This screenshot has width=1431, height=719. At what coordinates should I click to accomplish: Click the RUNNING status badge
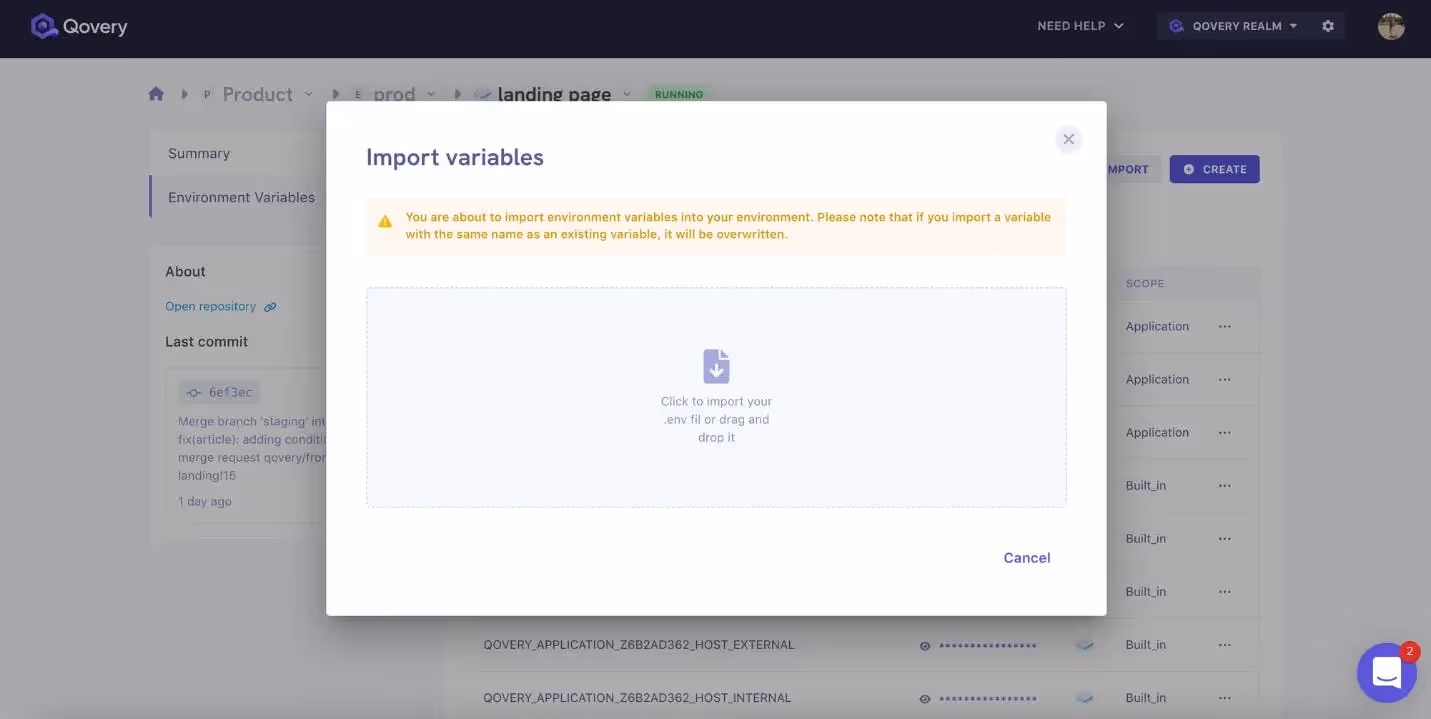(x=679, y=94)
